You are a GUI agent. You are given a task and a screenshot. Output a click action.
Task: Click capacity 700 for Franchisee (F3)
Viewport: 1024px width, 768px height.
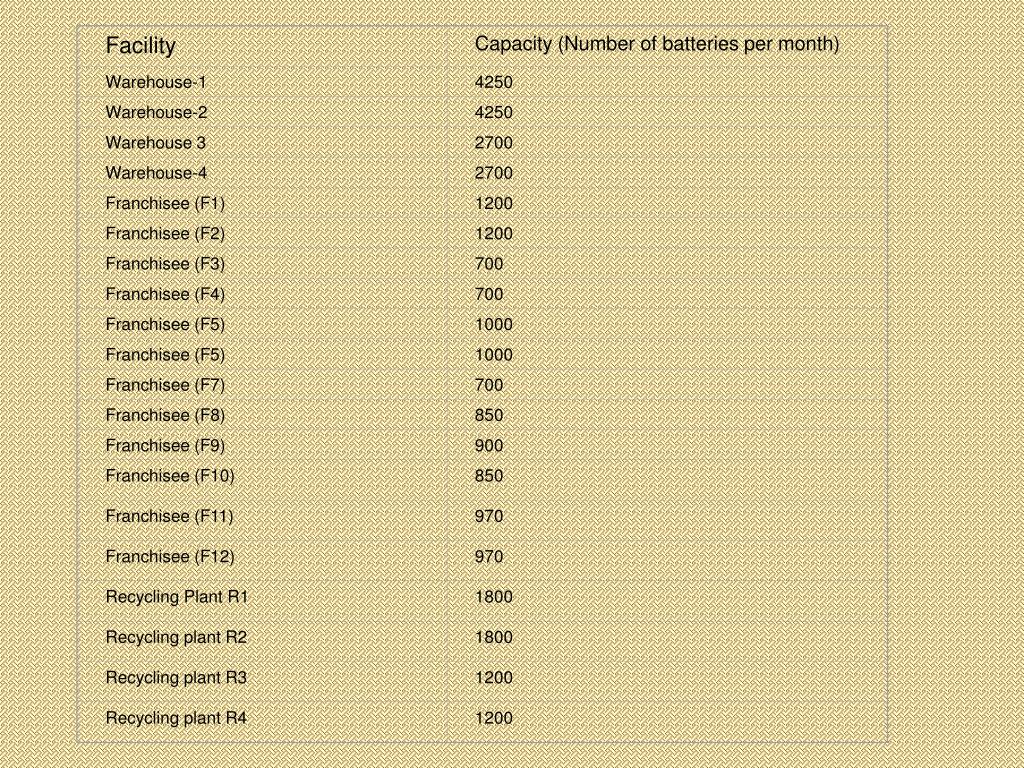coord(489,264)
